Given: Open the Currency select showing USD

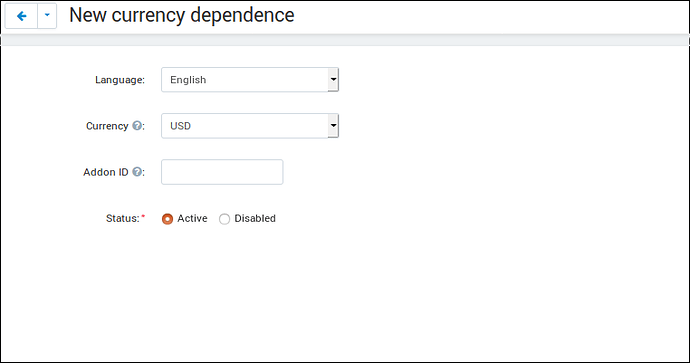Looking at the screenshot, I should [x=250, y=126].
